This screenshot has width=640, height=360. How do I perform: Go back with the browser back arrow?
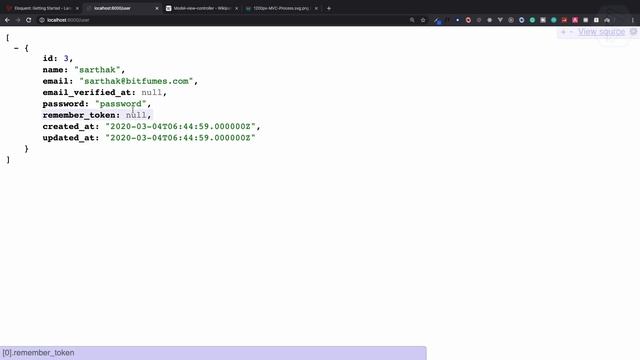pos(7,20)
